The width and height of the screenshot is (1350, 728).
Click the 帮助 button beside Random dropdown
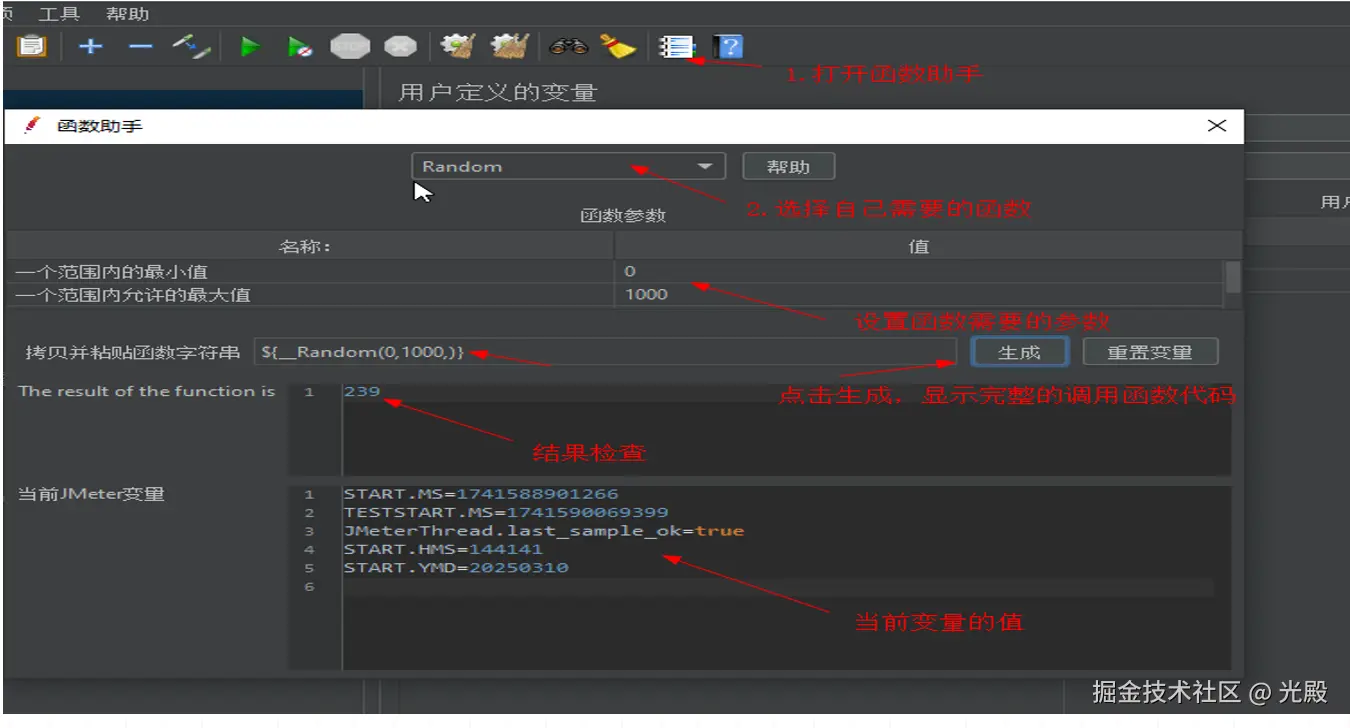click(788, 166)
